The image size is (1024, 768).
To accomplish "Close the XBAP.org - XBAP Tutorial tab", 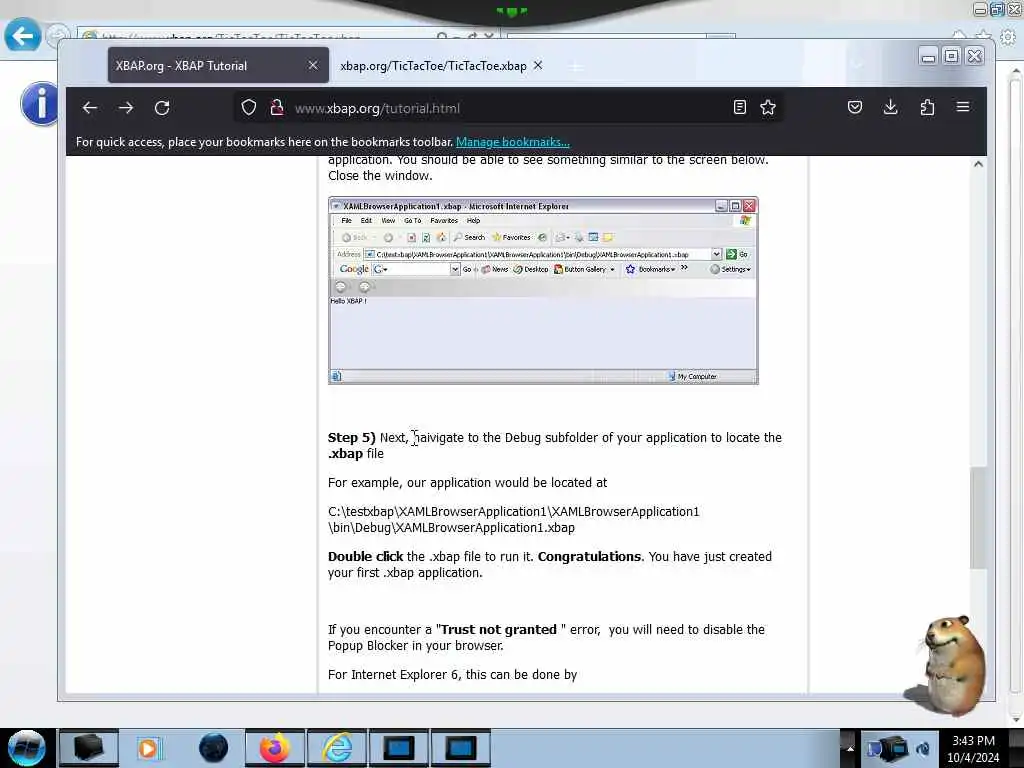I will [x=313, y=65].
